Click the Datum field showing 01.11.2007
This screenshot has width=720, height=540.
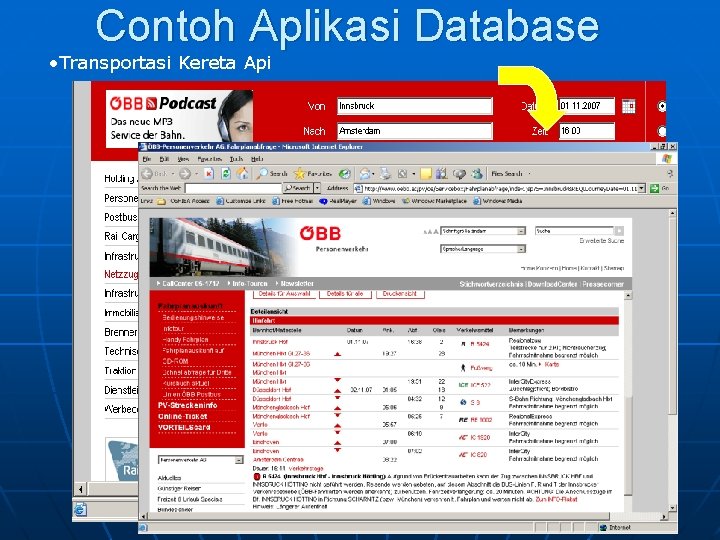(x=586, y=106)
